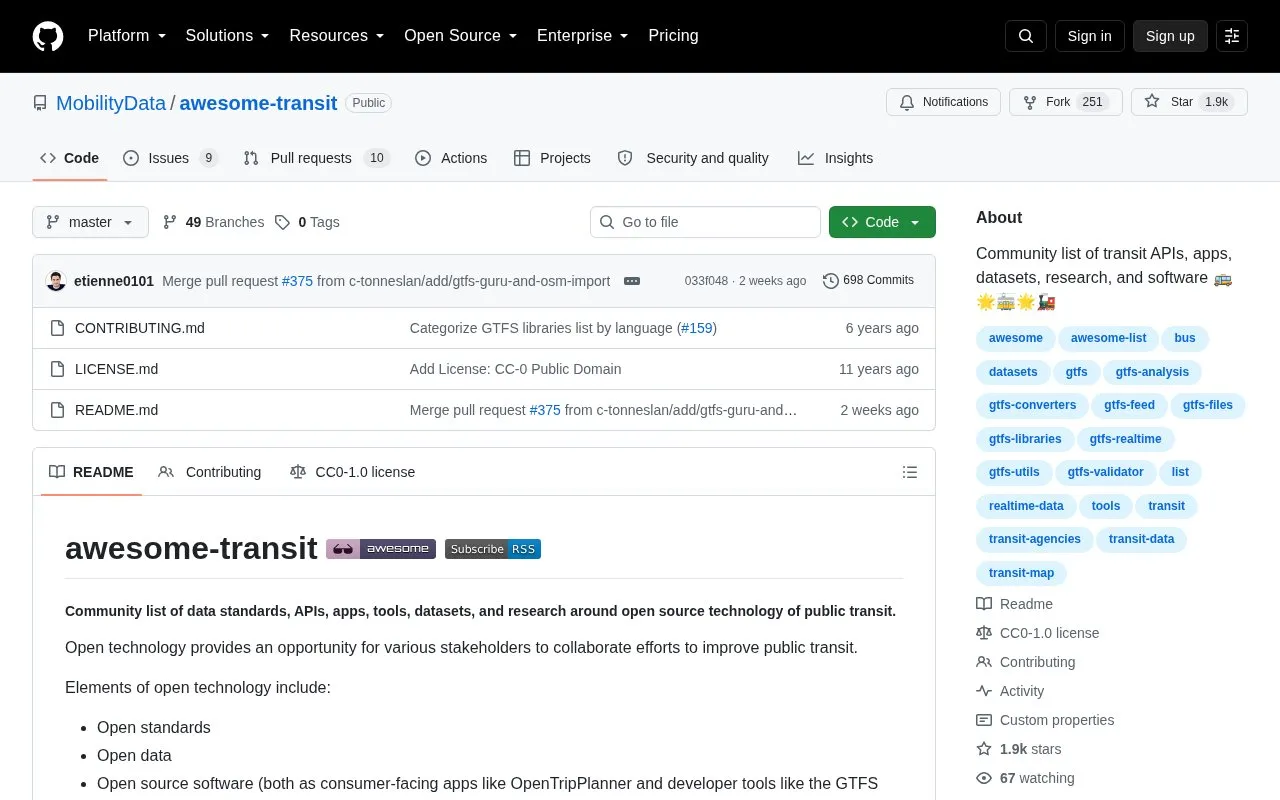Click the Sign in button
Screen dimensions: 1280x800
point(1089,36)
